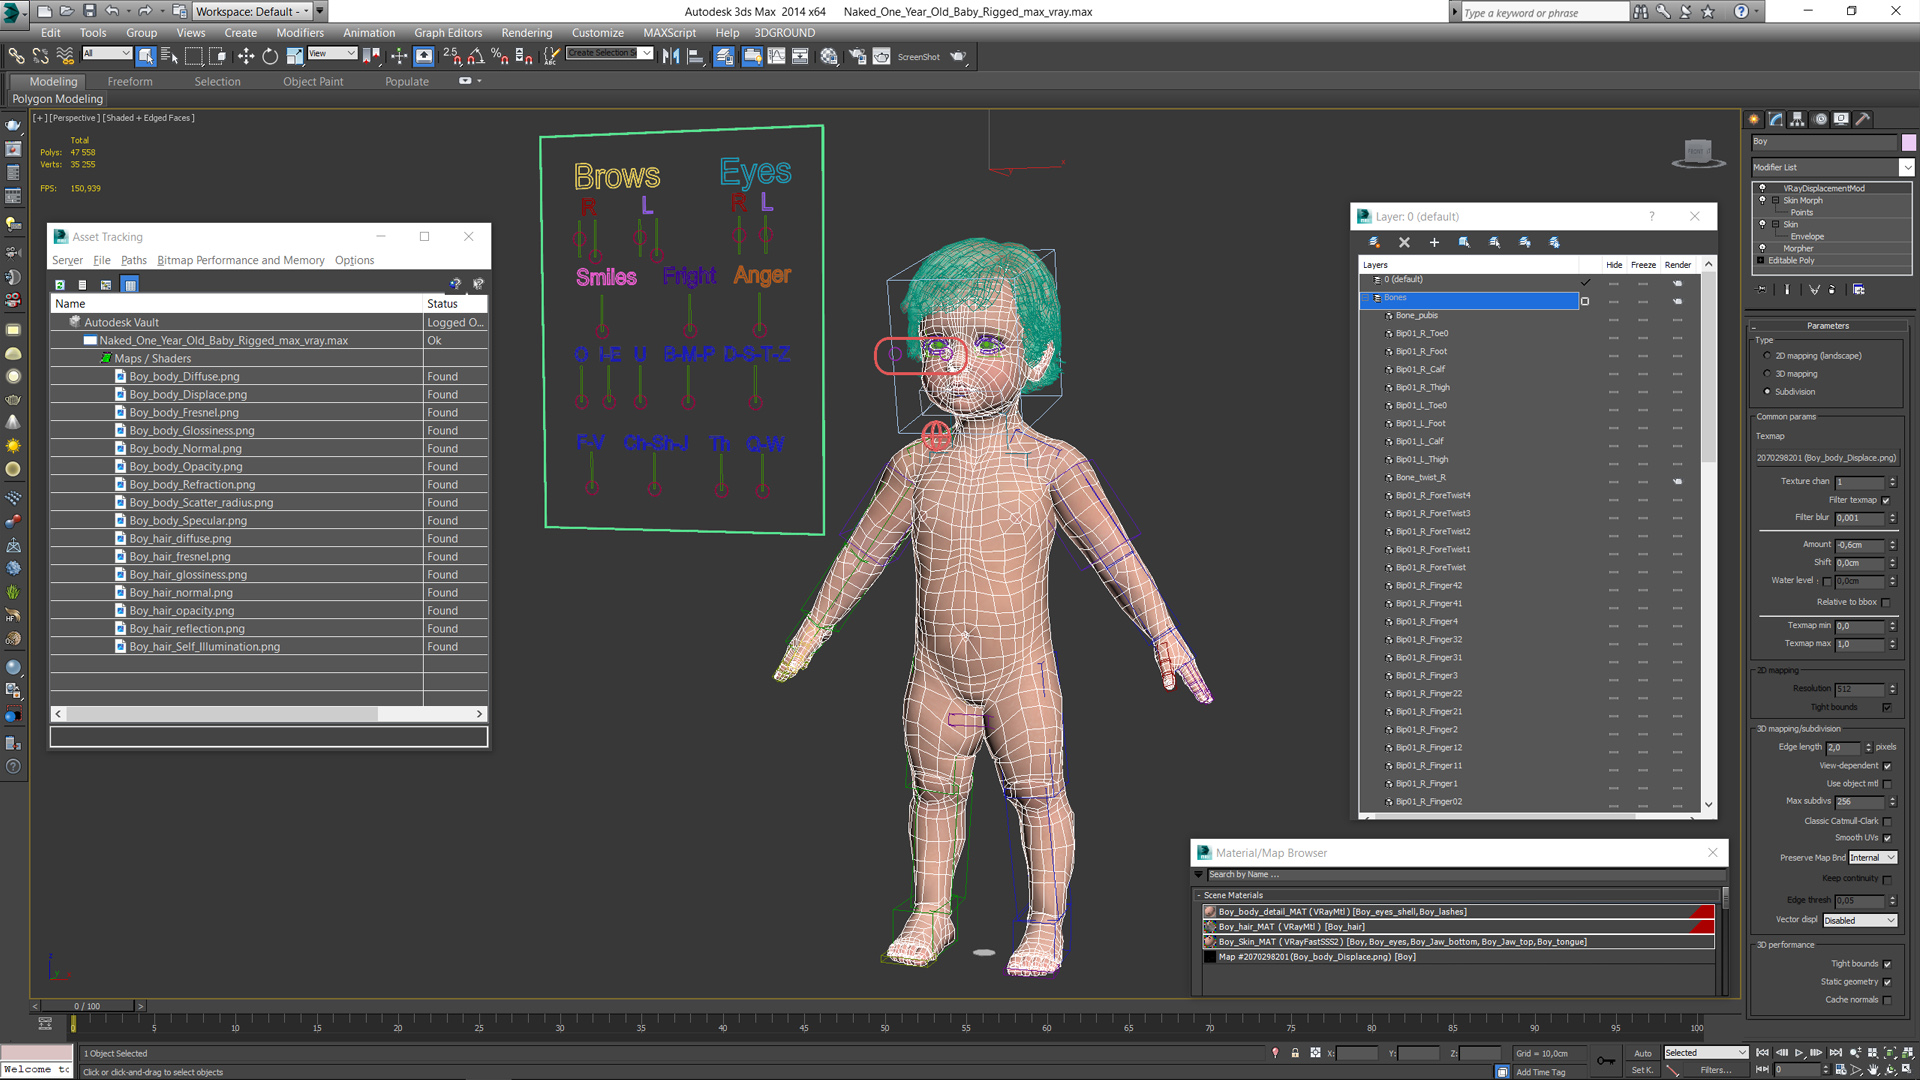Toggle Morpher modifier lightbulb in stack
The image size is (1920, 1080).
pyautogui.click(x=1762, y=248)
